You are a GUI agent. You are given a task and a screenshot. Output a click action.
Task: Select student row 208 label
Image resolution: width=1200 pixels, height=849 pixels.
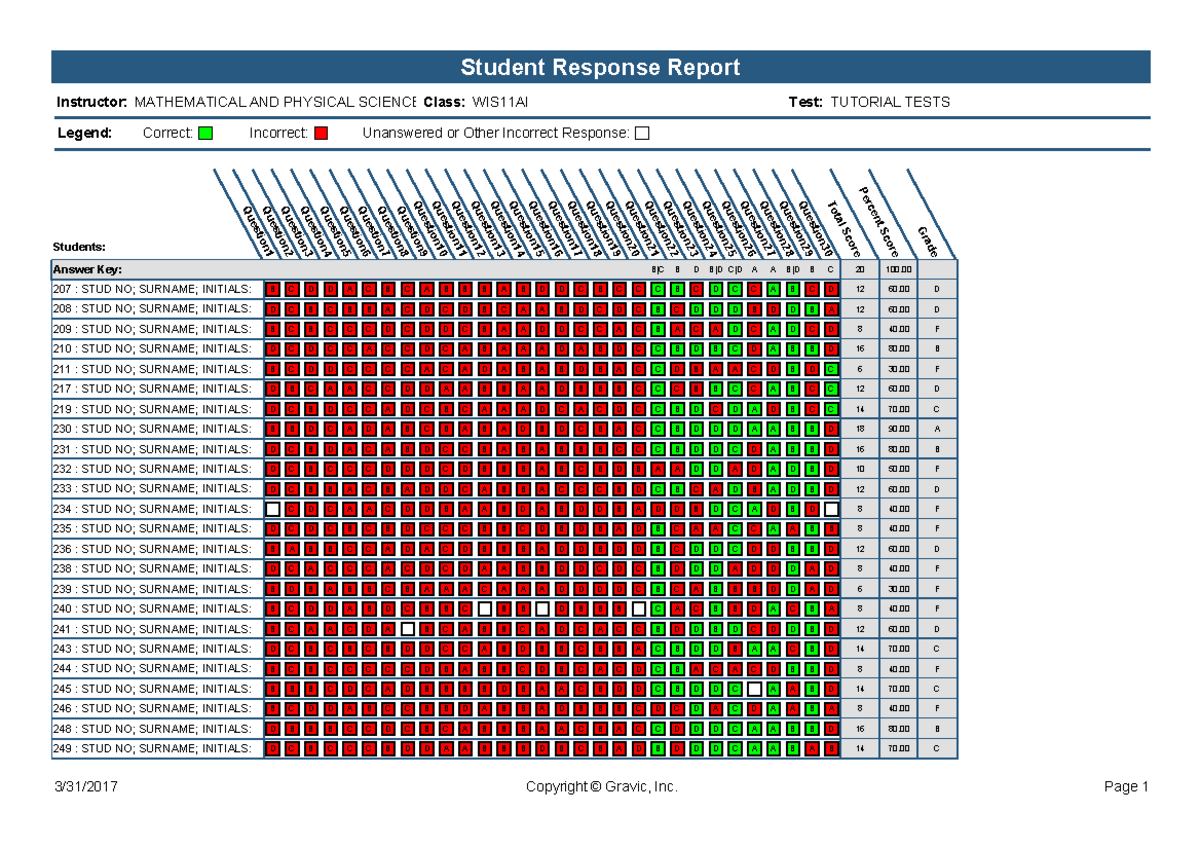(152, 309)
